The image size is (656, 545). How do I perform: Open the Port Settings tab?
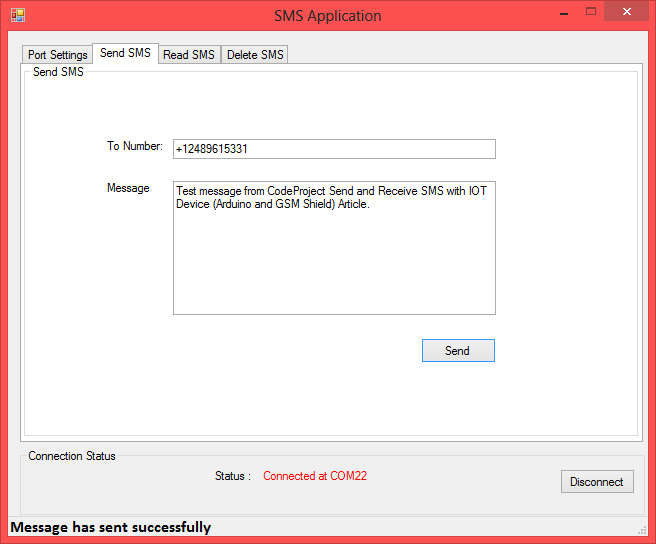[x=57, y=55]
